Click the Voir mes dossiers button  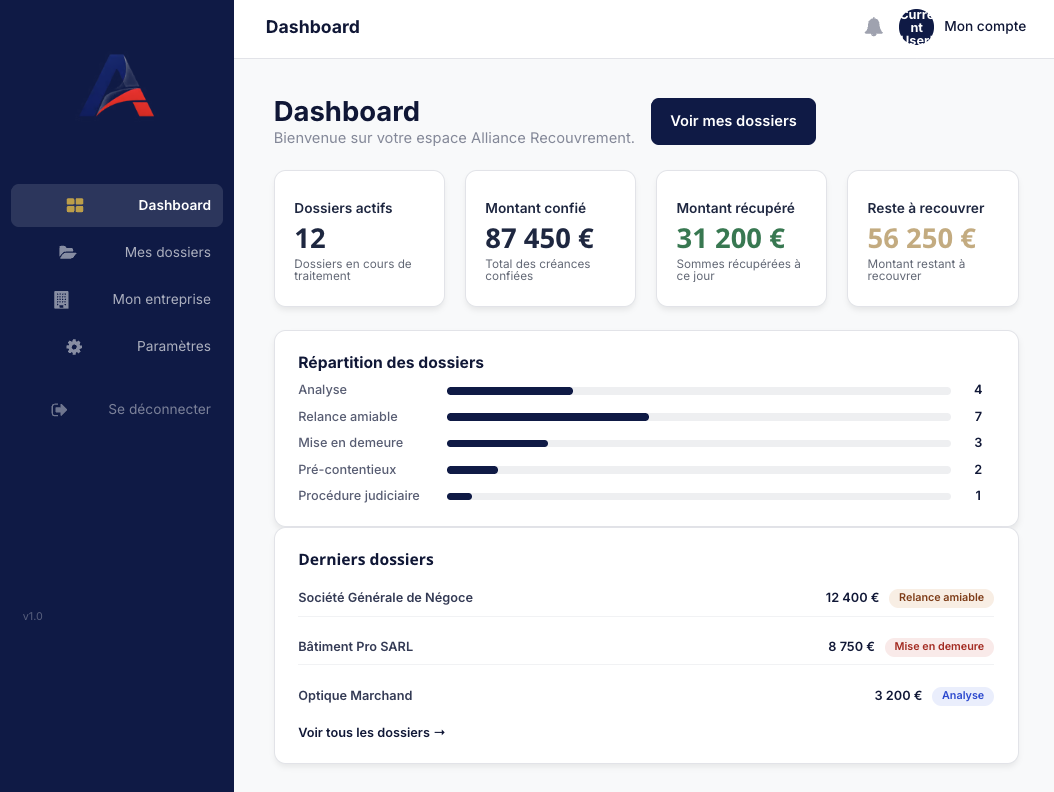pos(733,121)
